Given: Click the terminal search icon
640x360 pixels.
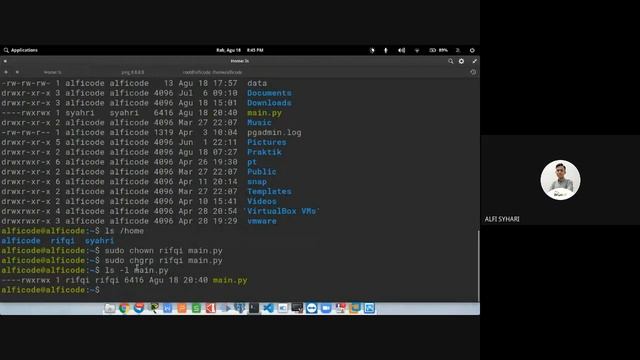Looking at the screenshot, I should pyautogui.click(x=451, y=61).
